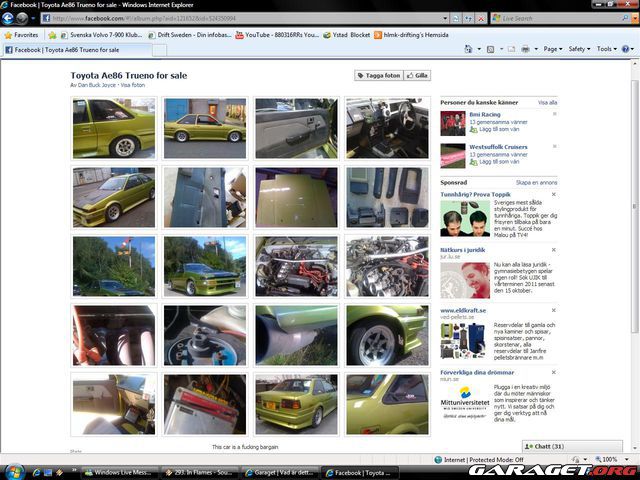
Task: Close the Nätkurs i juridik ad
Action: pos(554,250)
